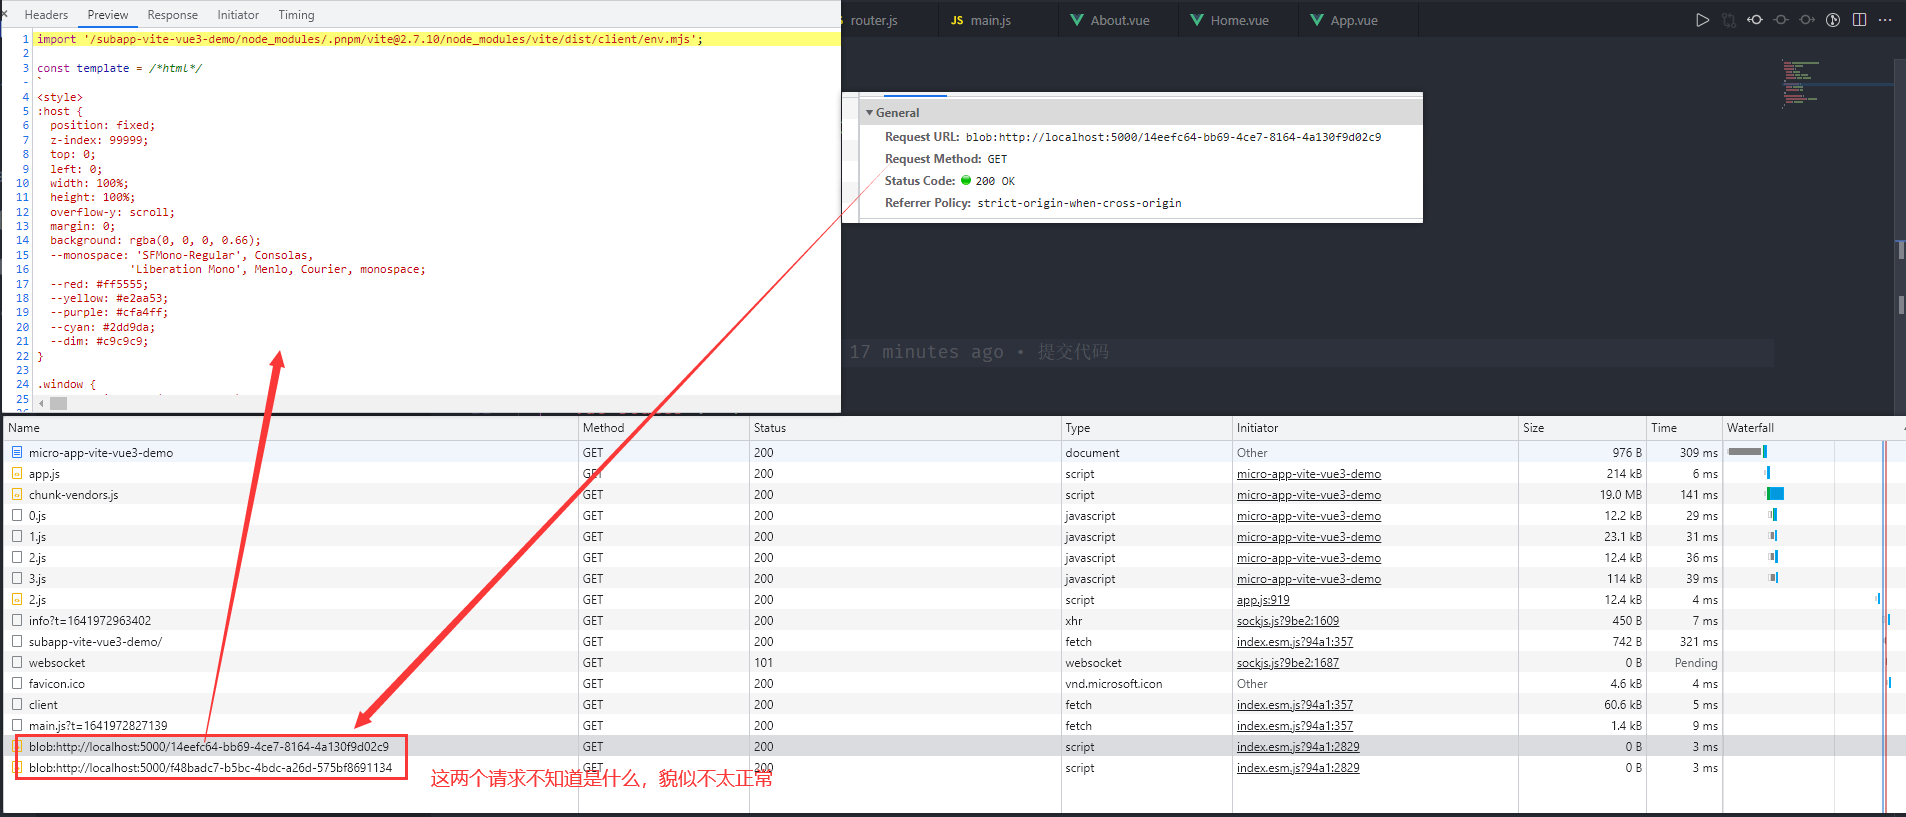Sort network table by Size column
Image resolution: width=1906 pixels, height=817 pixels.
click(1582, 428)
